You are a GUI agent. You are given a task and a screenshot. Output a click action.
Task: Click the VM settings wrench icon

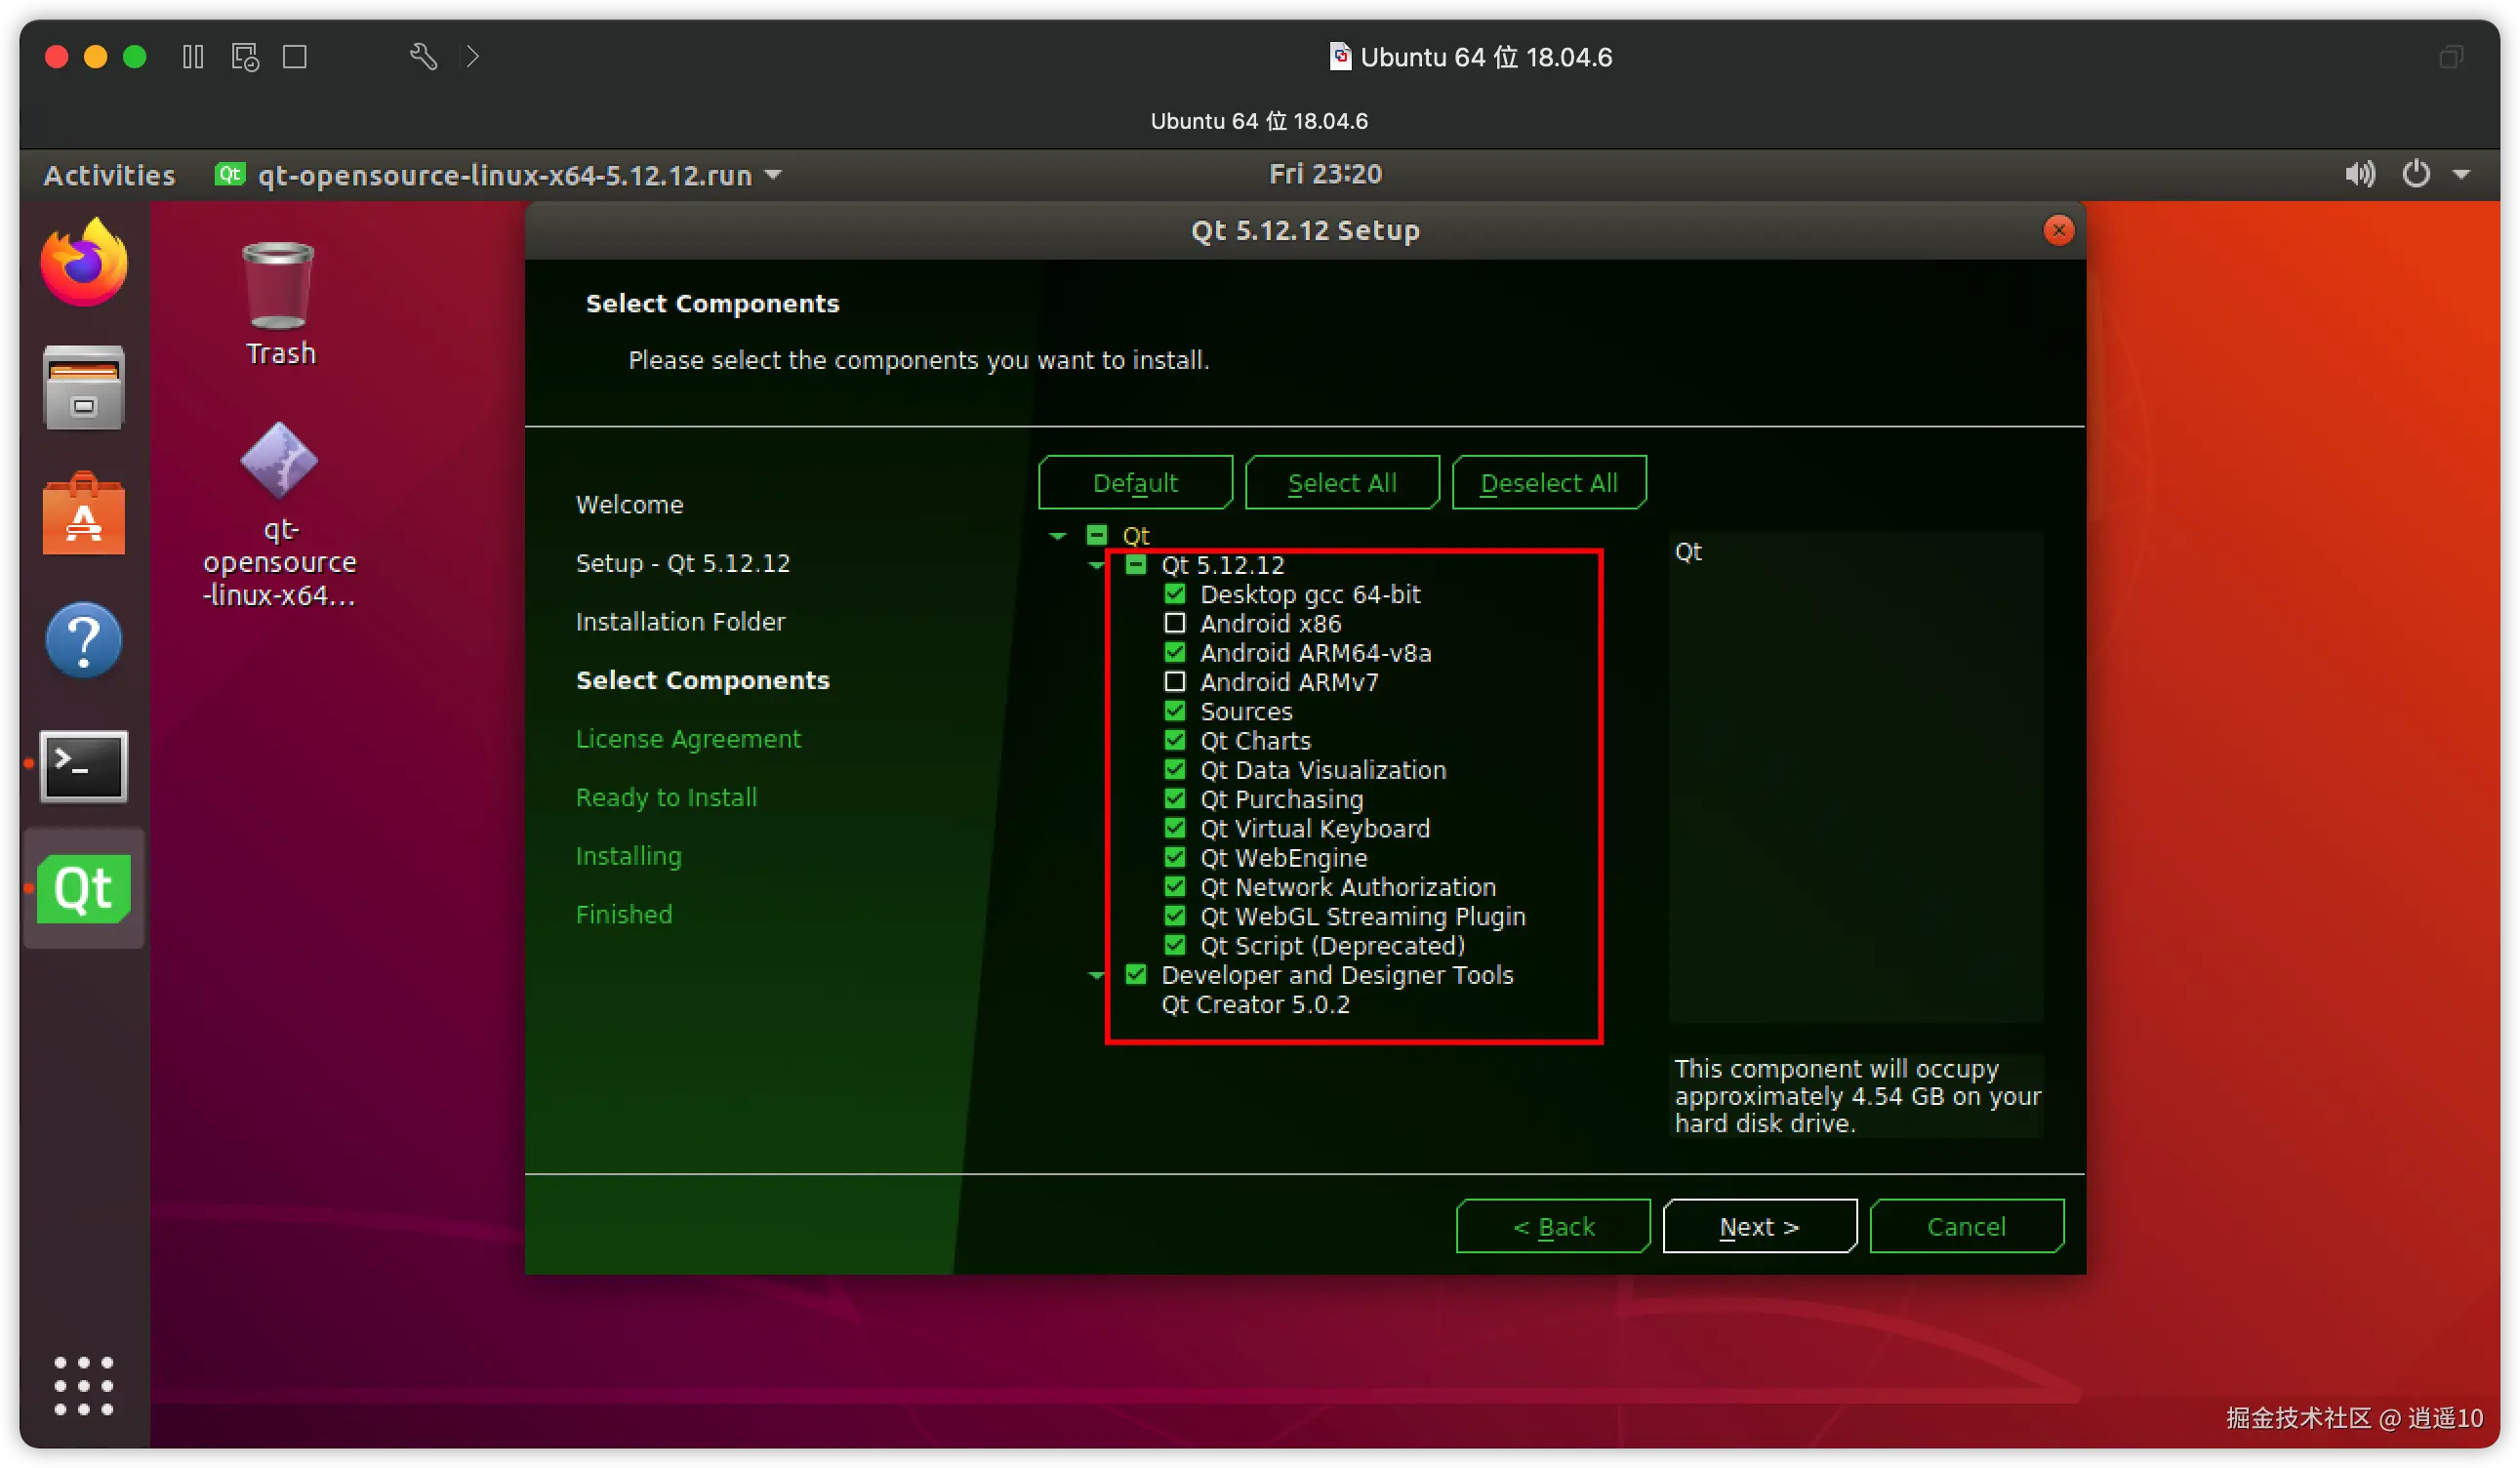423,57
